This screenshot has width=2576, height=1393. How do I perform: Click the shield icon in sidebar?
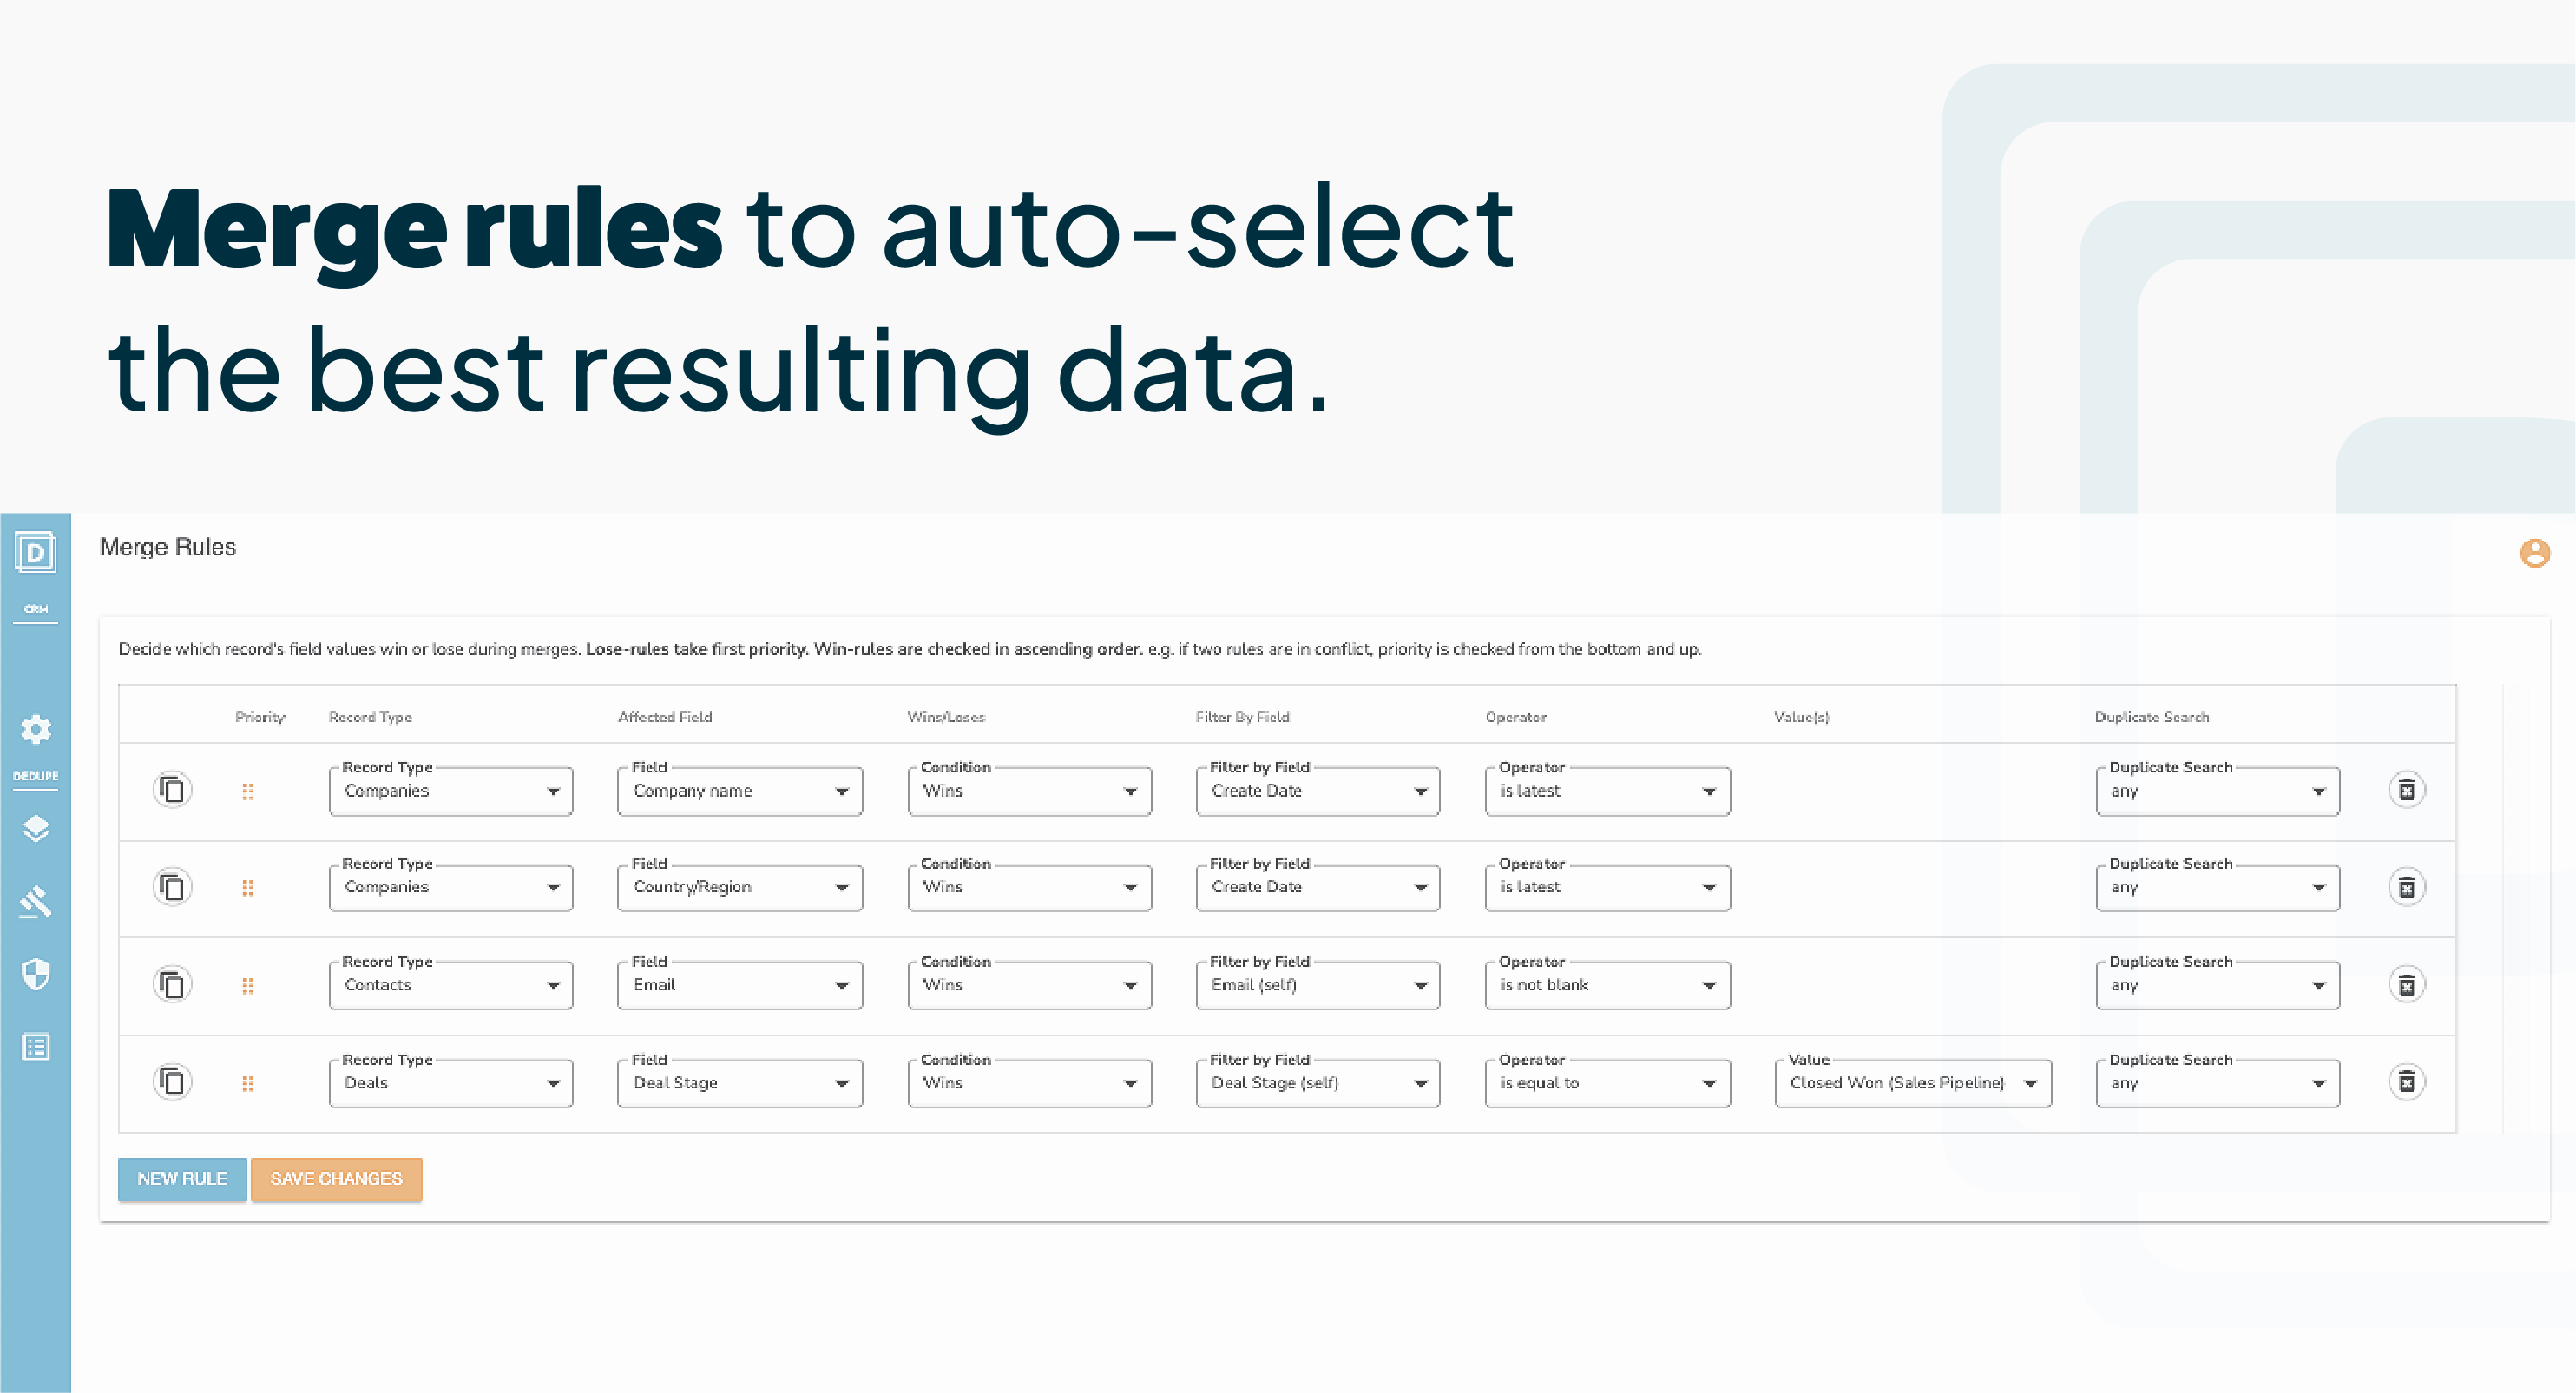click(36, 974)
